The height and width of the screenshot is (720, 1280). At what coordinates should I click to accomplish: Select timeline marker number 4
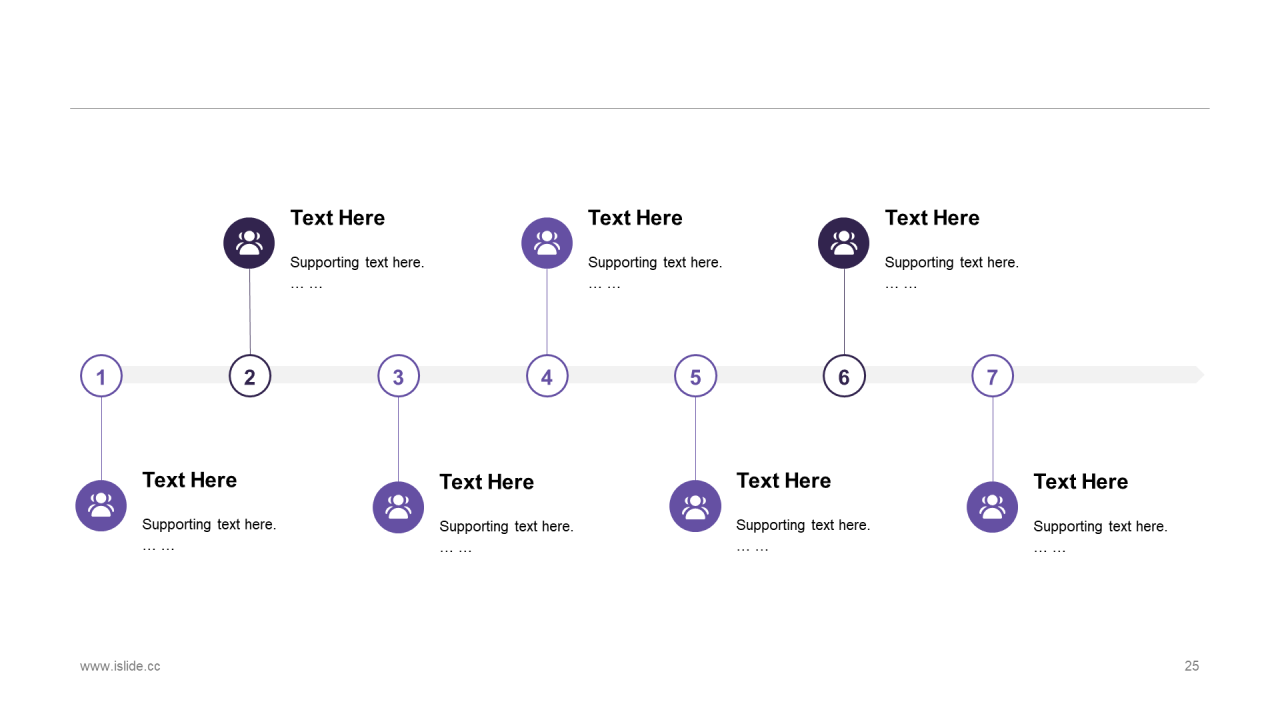(547, 376)
